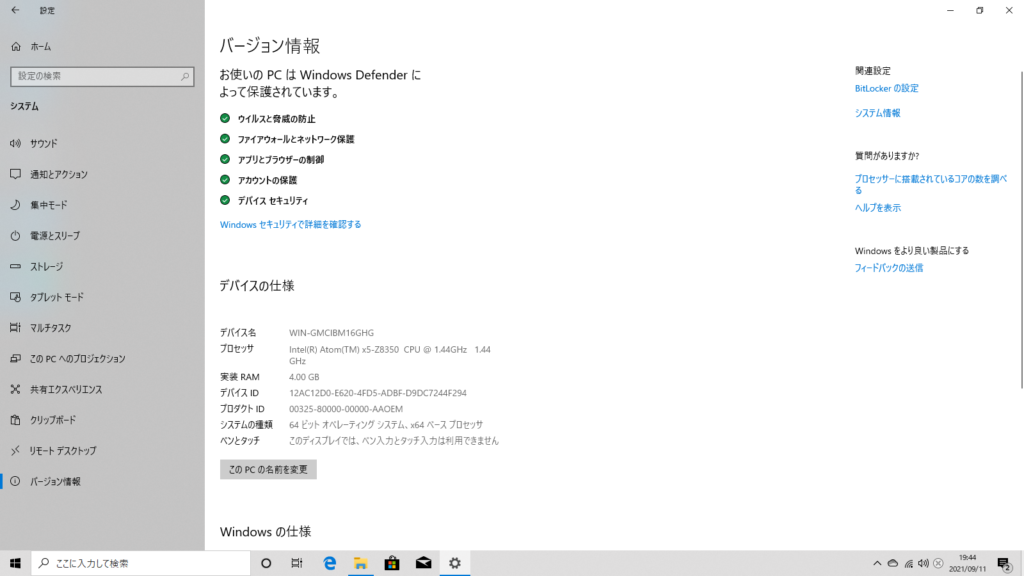This screenshot has width=1024, height=576.
Task: Open ストレージ settings page
Action: coord(46,267)
